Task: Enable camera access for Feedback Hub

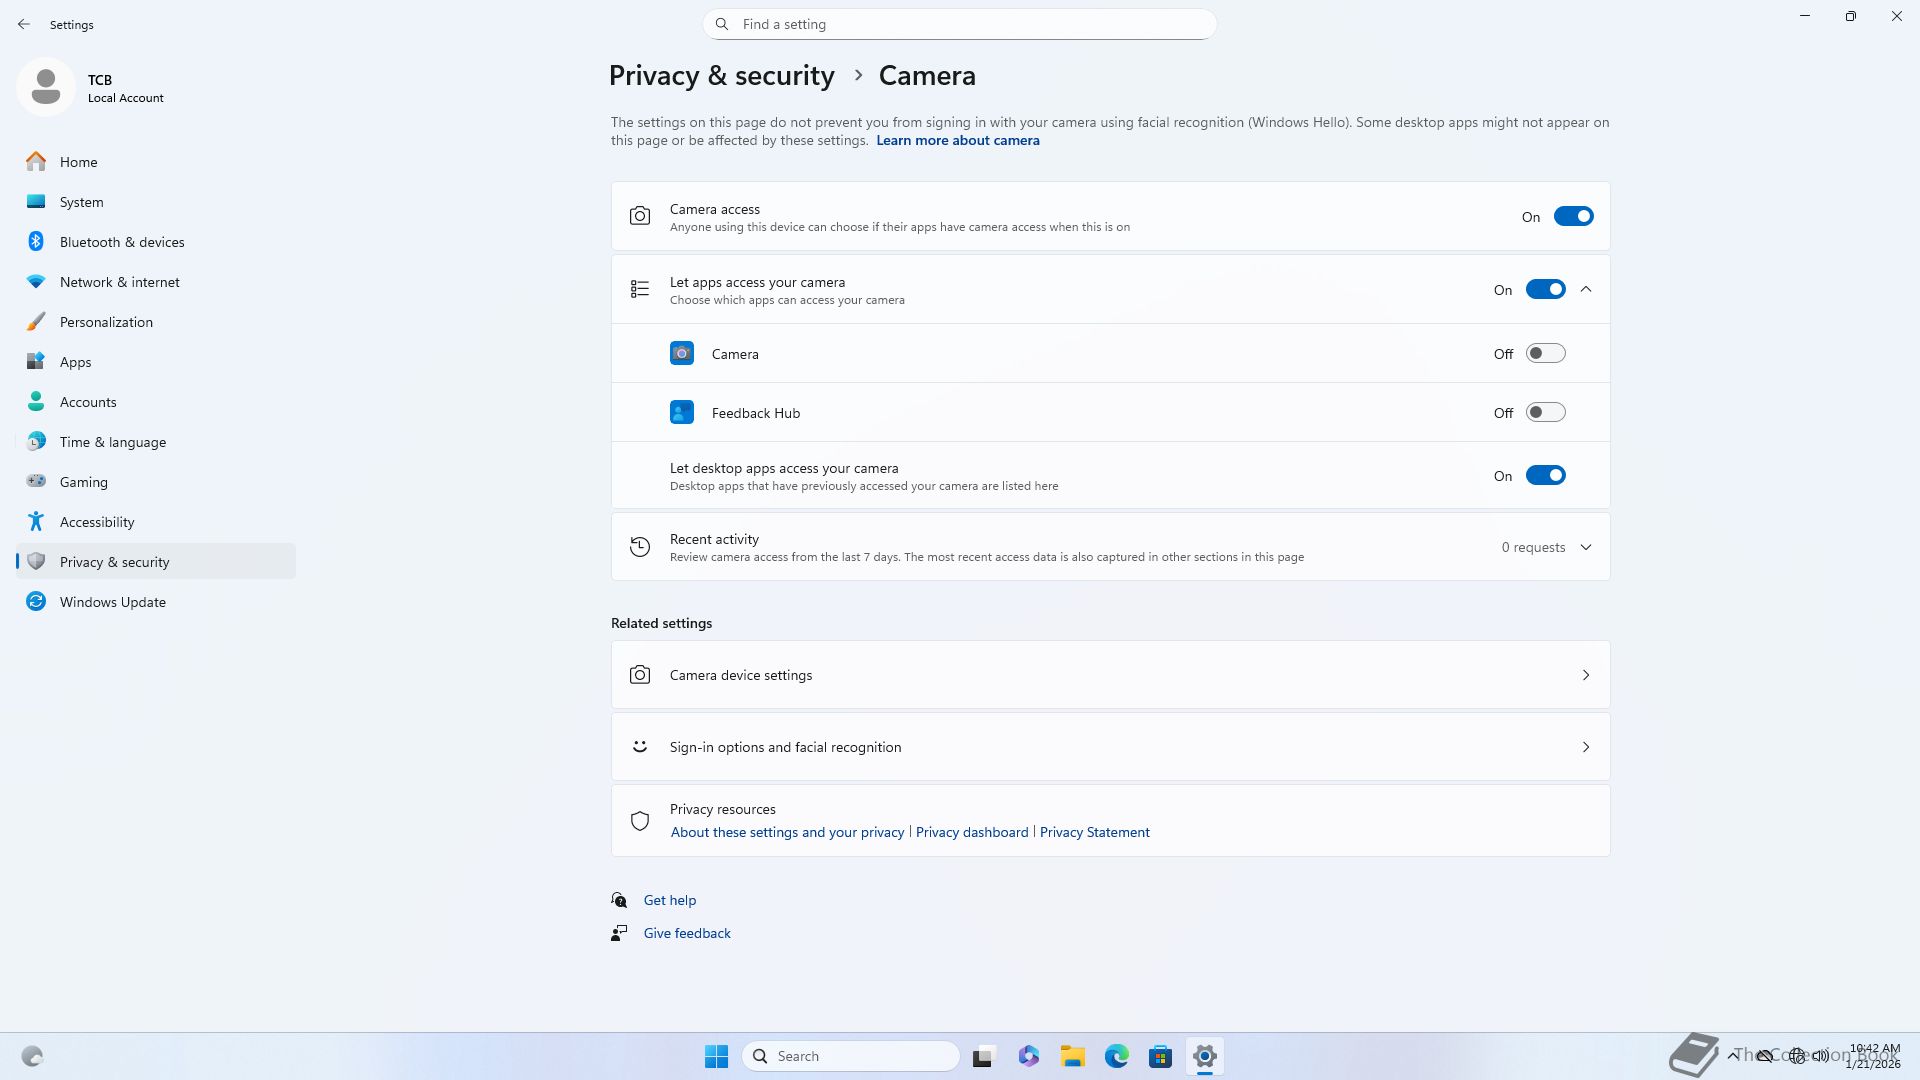Action: click(x=1545, y=413)
